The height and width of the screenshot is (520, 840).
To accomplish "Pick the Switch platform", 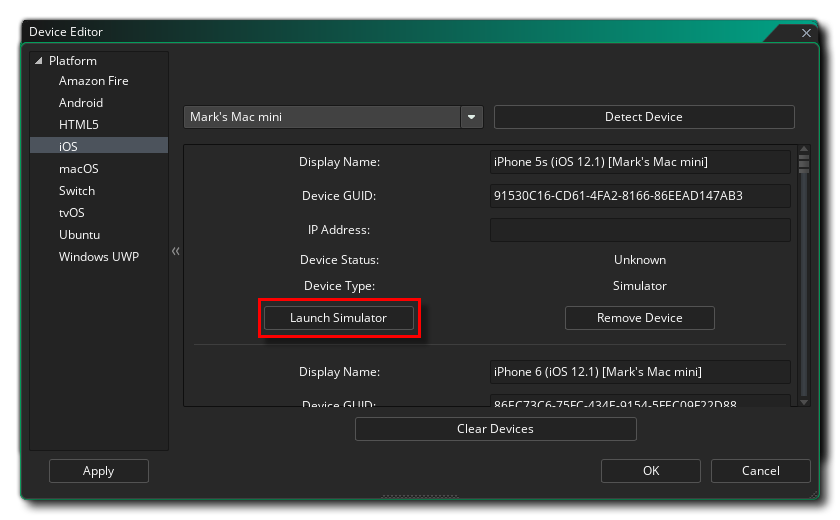I will pos(77,191).
